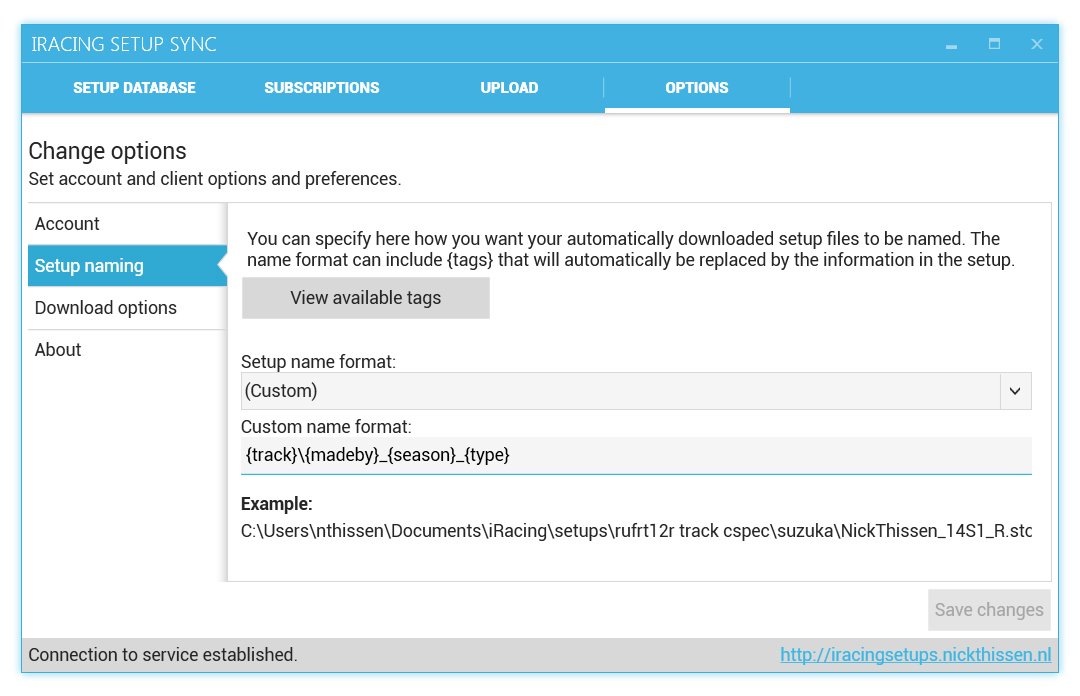Show the Download options section

(127, 307)
